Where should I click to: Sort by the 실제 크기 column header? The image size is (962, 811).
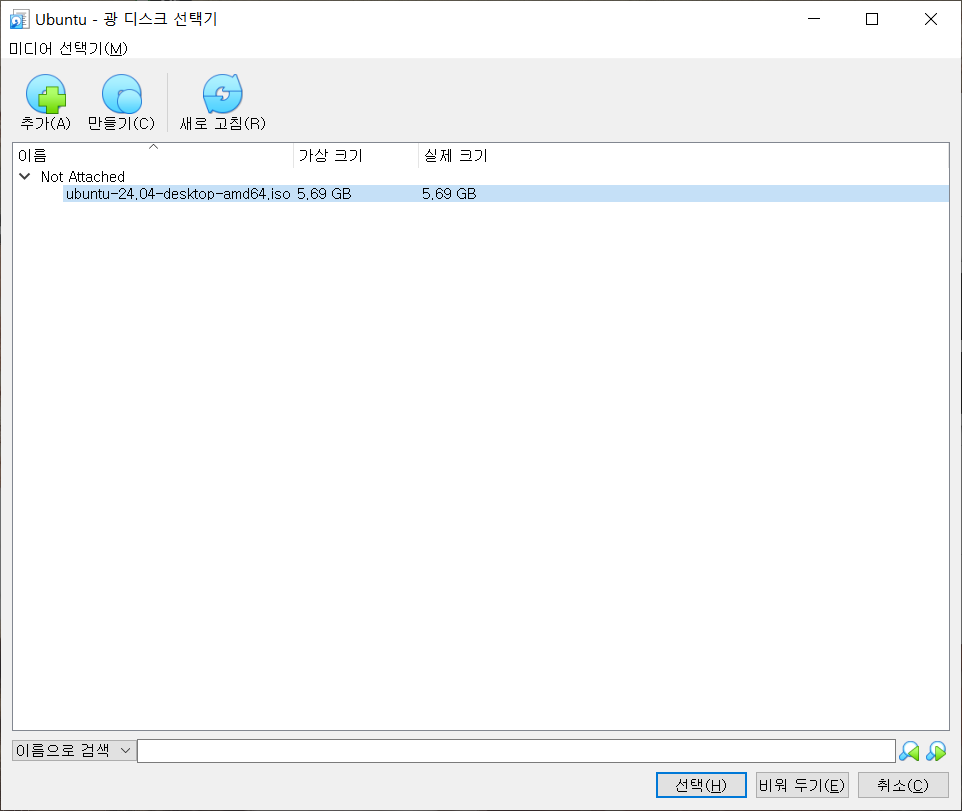coord(455,156)
